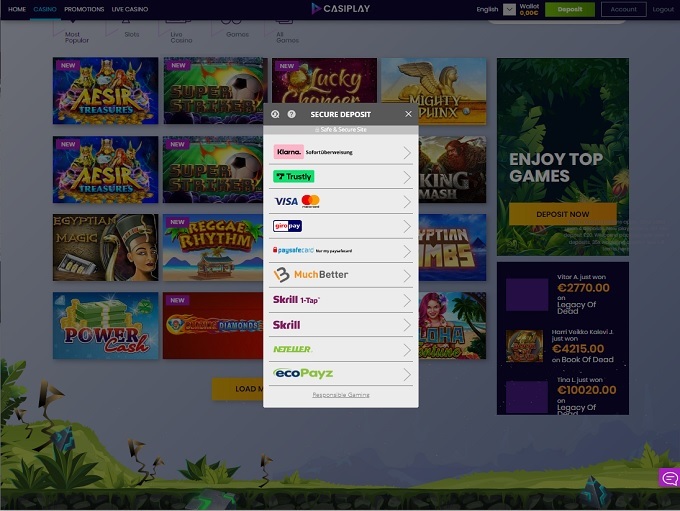
Task: Click the Casiplay logo in header
Action: click(x=340, y=9)
